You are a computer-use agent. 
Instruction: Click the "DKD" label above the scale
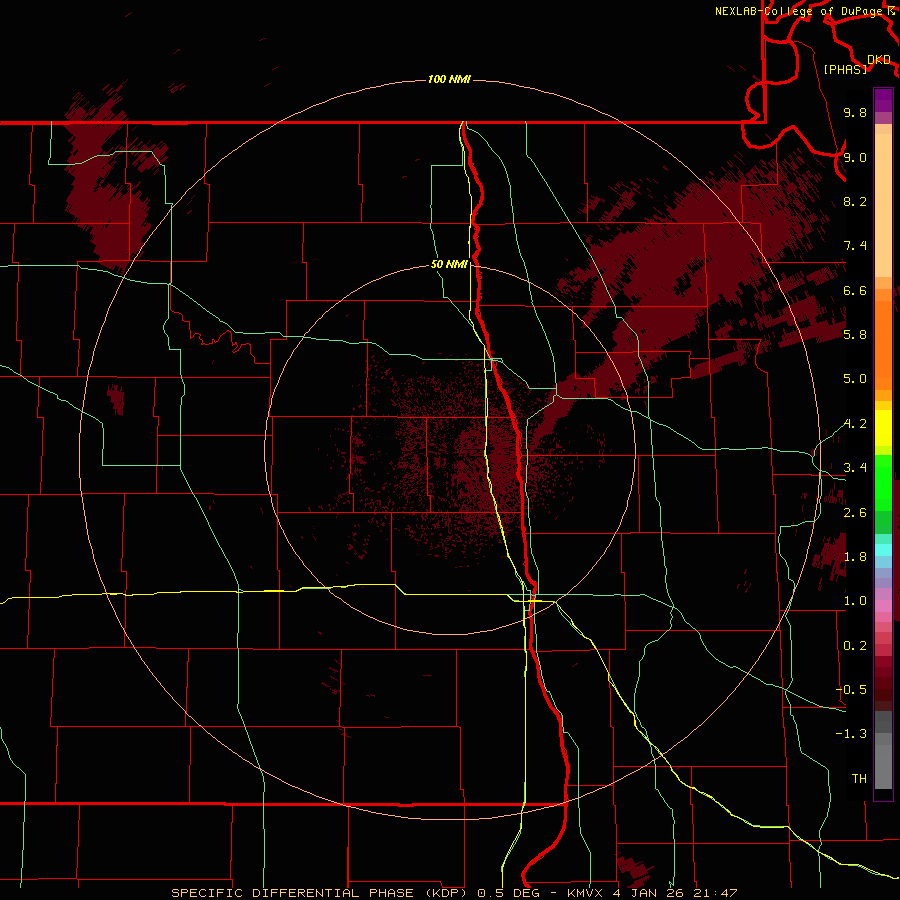point(879,59)
